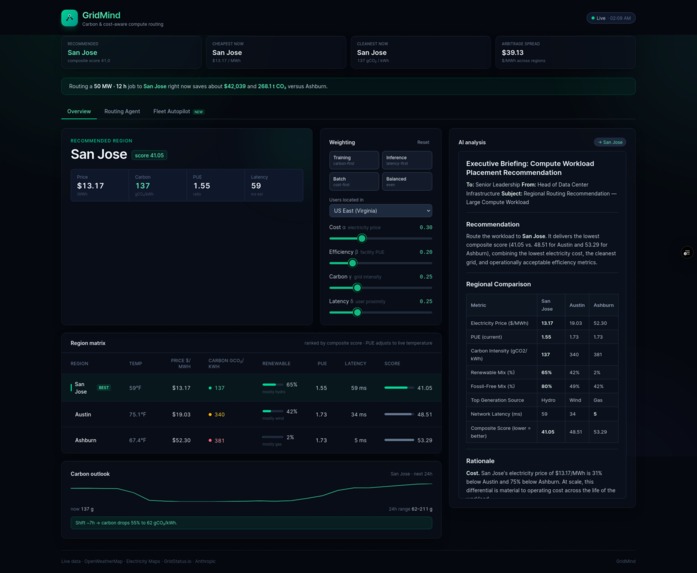This screenshot has height=573, width=697.
Task: Click the 65% renewable bar for San Jose
Action: (272, 385)
